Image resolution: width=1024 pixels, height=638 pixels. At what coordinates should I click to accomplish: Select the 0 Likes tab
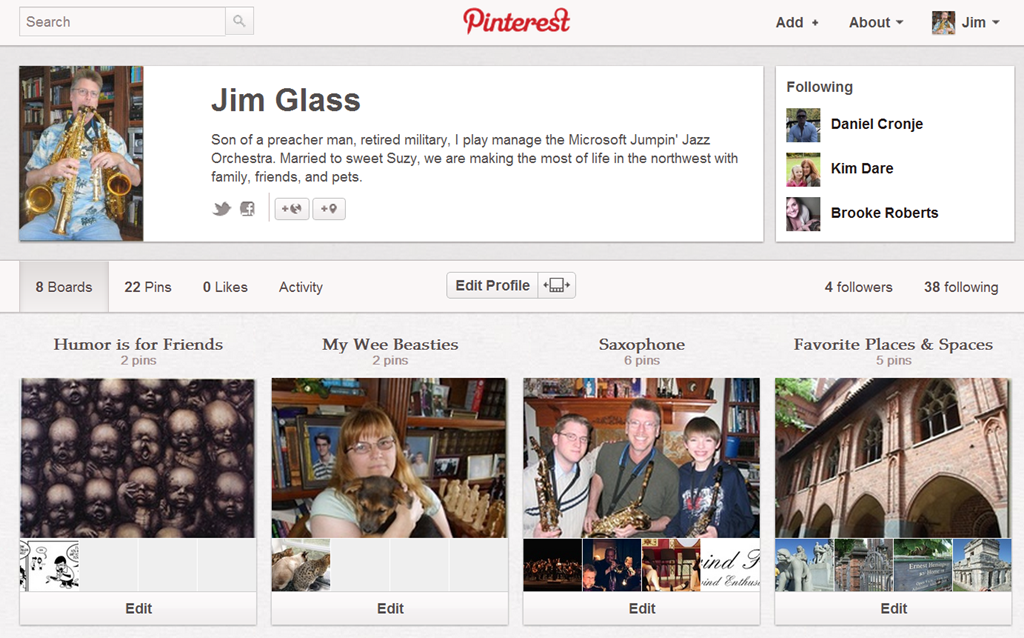click(x=225, y=287)
